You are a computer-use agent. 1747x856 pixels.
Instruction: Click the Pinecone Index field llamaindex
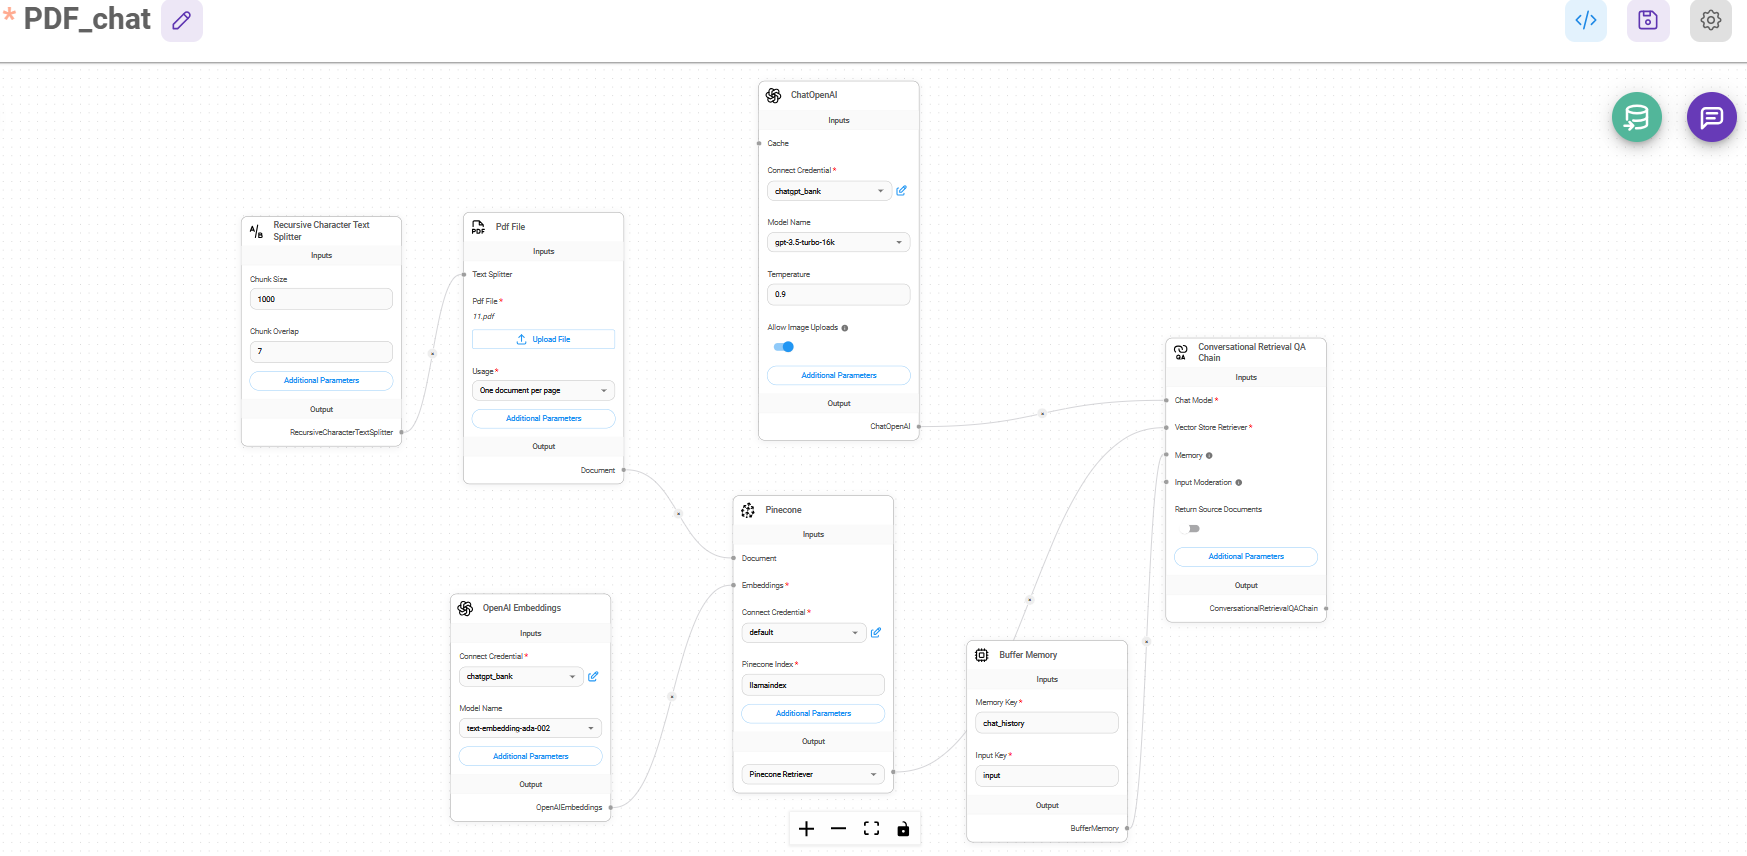(x=813, y=685)
